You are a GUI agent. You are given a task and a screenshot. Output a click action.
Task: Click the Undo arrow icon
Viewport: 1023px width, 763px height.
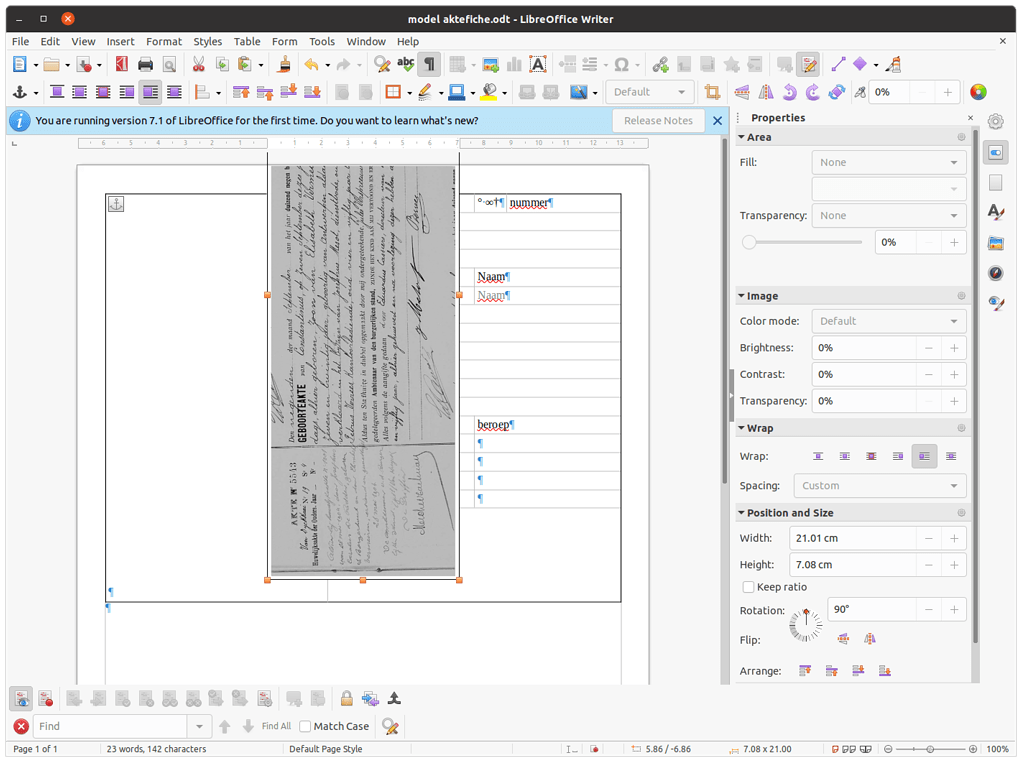point(312,65)
